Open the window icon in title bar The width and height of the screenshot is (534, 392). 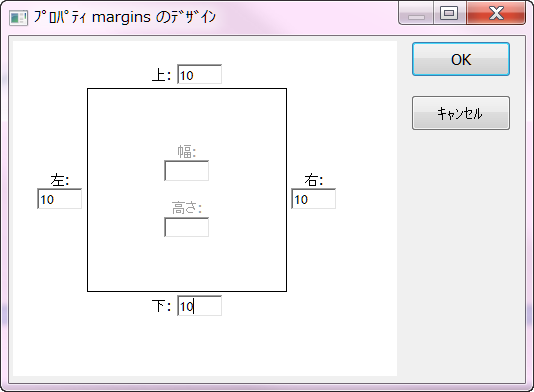coord(18,17)
